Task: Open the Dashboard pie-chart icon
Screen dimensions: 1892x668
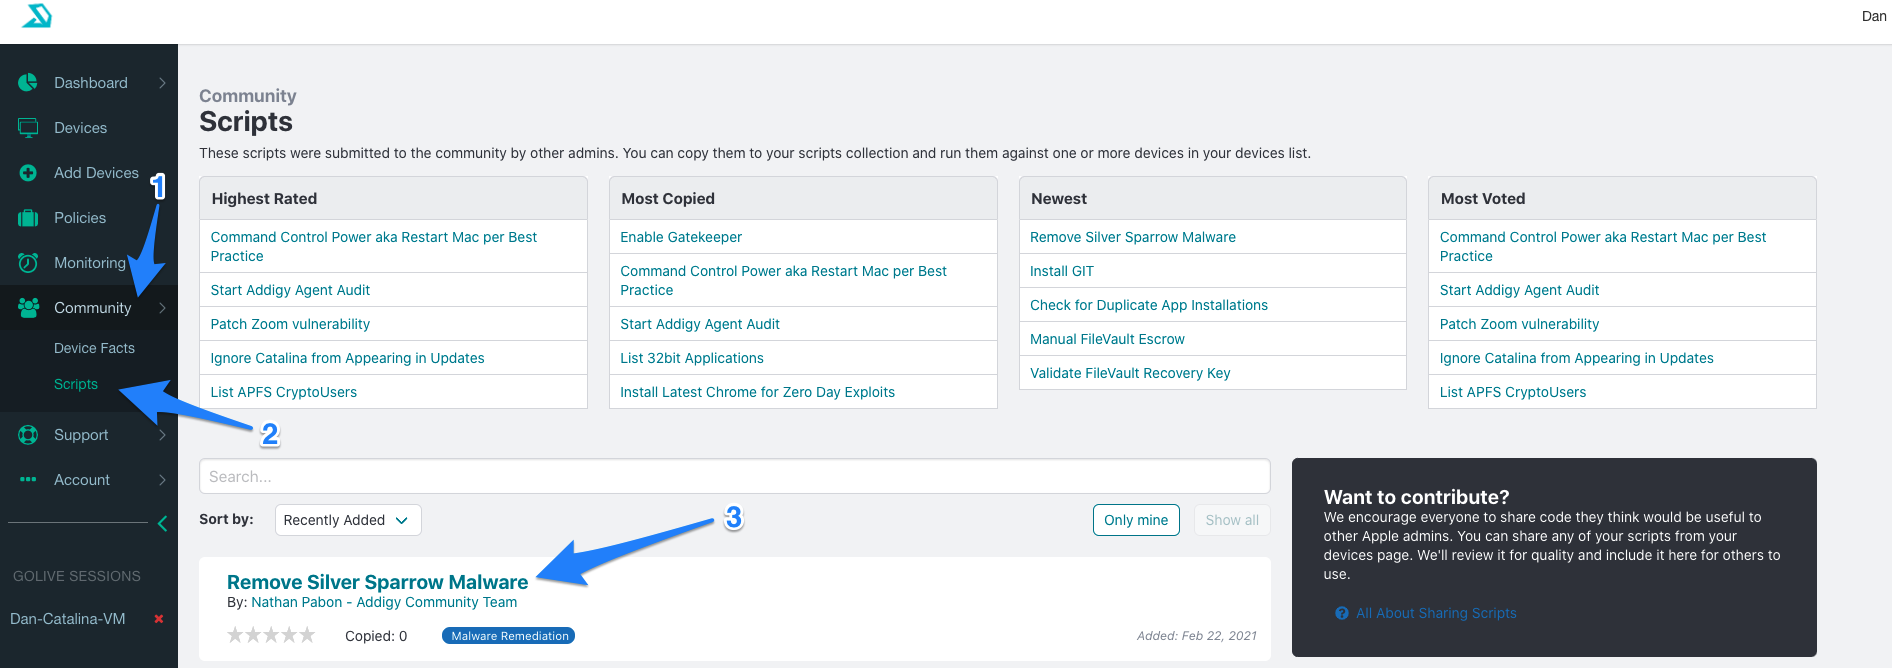Action: click(x=28, y=83)
